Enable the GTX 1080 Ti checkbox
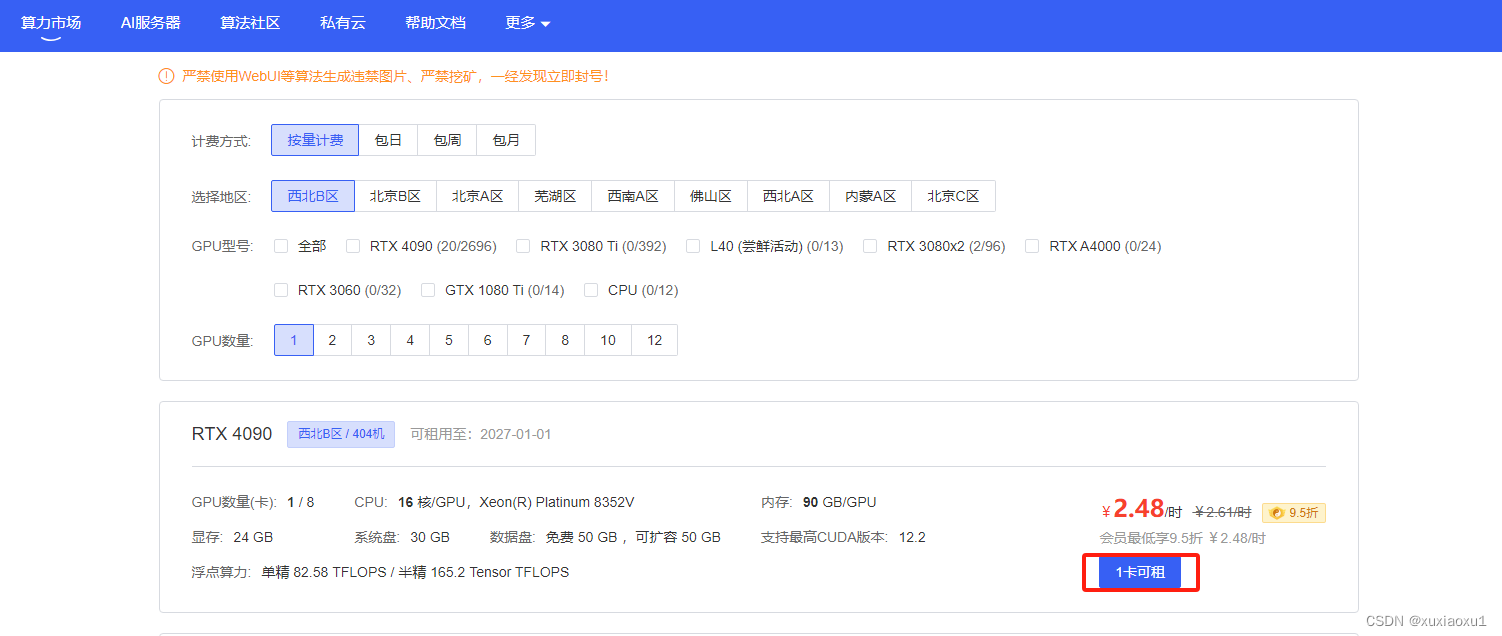Screen dimensions: 1502x636 [428, 290]
